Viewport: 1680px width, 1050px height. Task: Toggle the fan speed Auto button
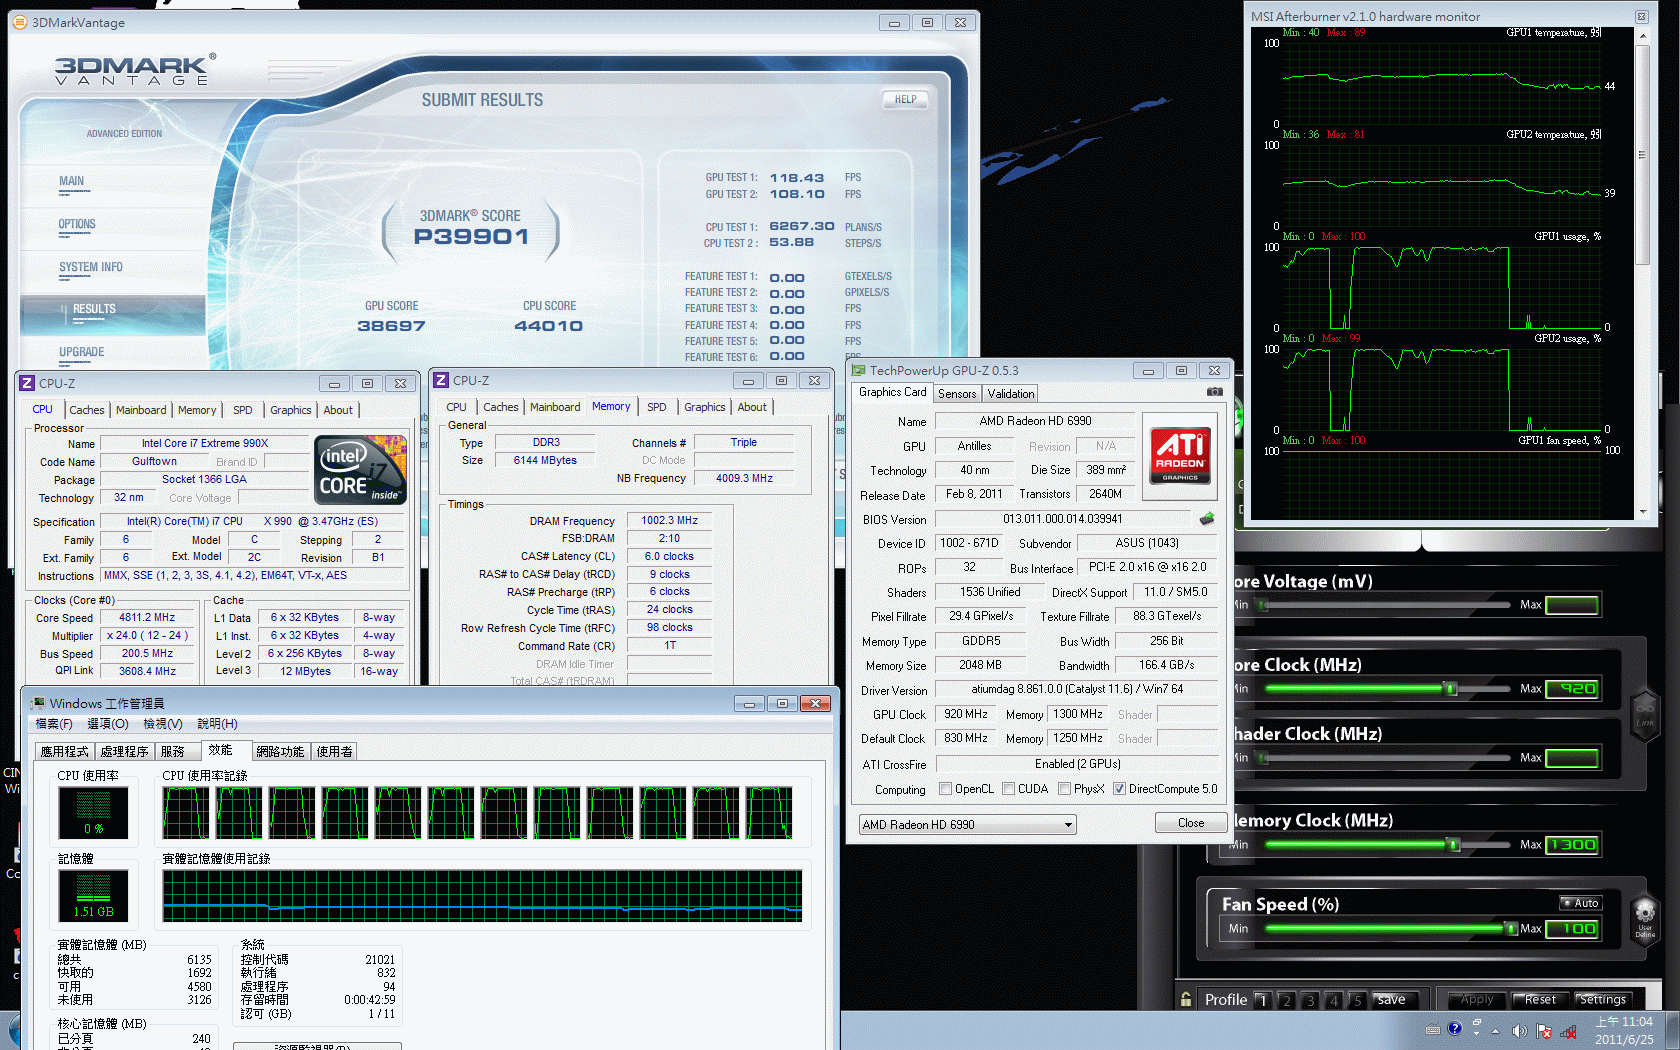click(1580, 903)
